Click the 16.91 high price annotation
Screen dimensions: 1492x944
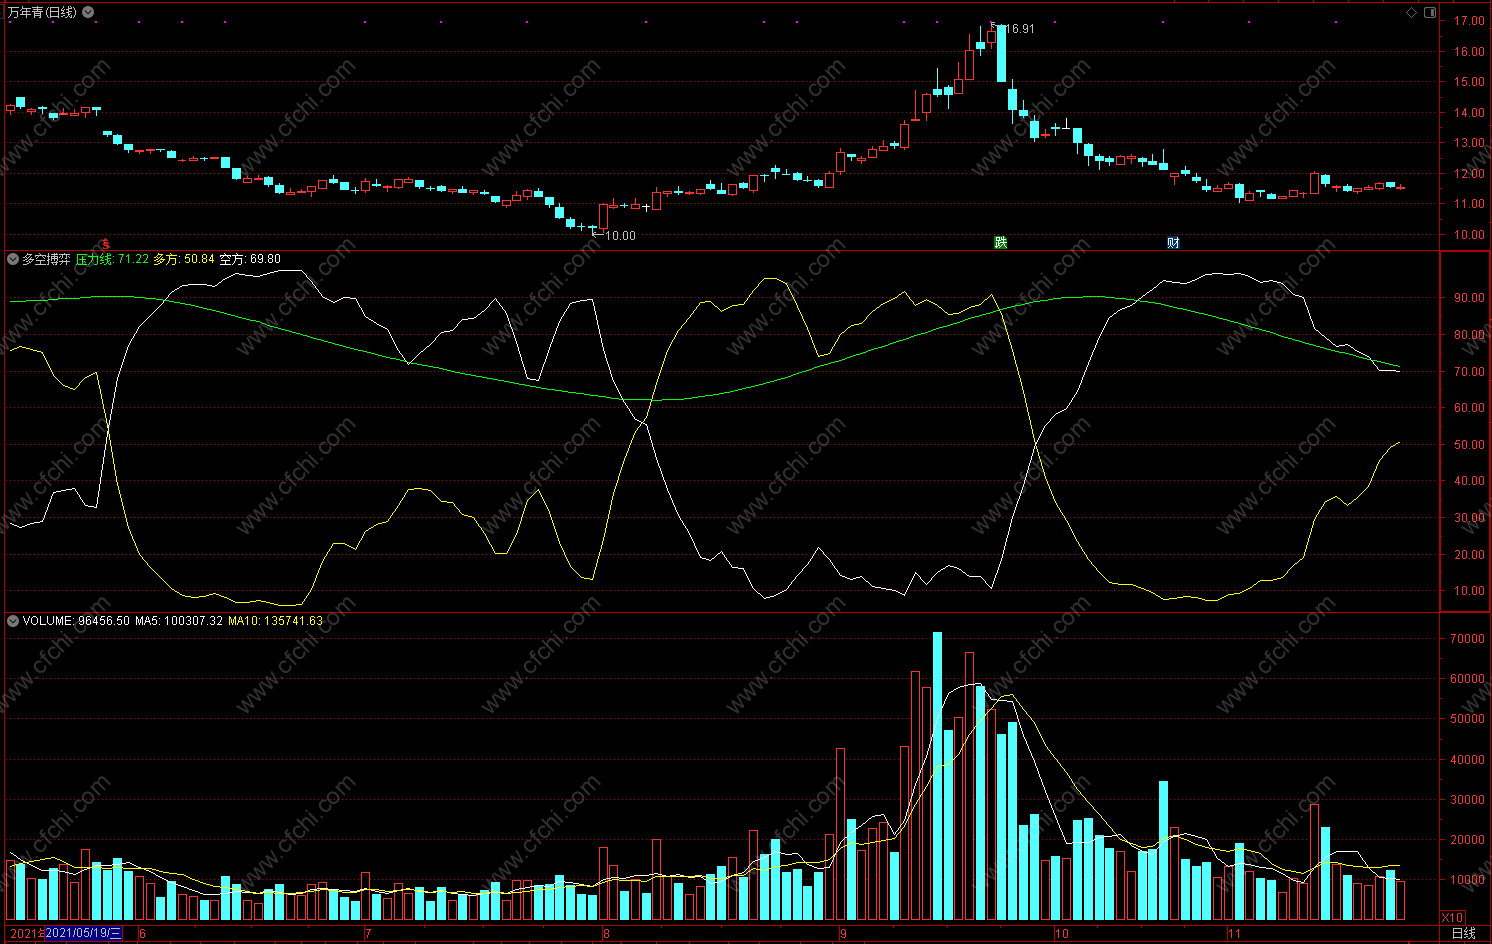(1020, 29)
